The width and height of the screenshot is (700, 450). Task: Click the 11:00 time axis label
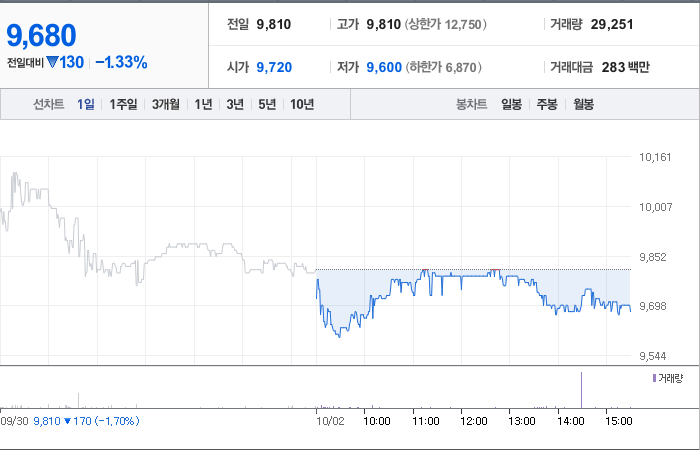click(425, 421)
